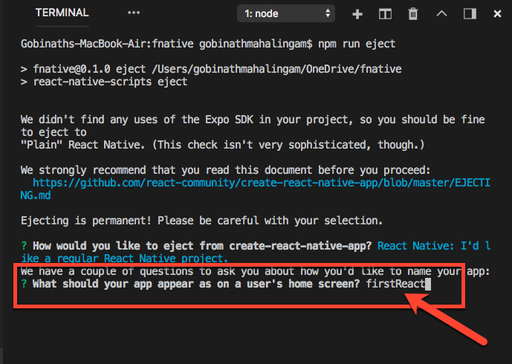The width and height of the screenshot is (512, 364).
Task: Split the terminal pane
Action: [385, 14]
